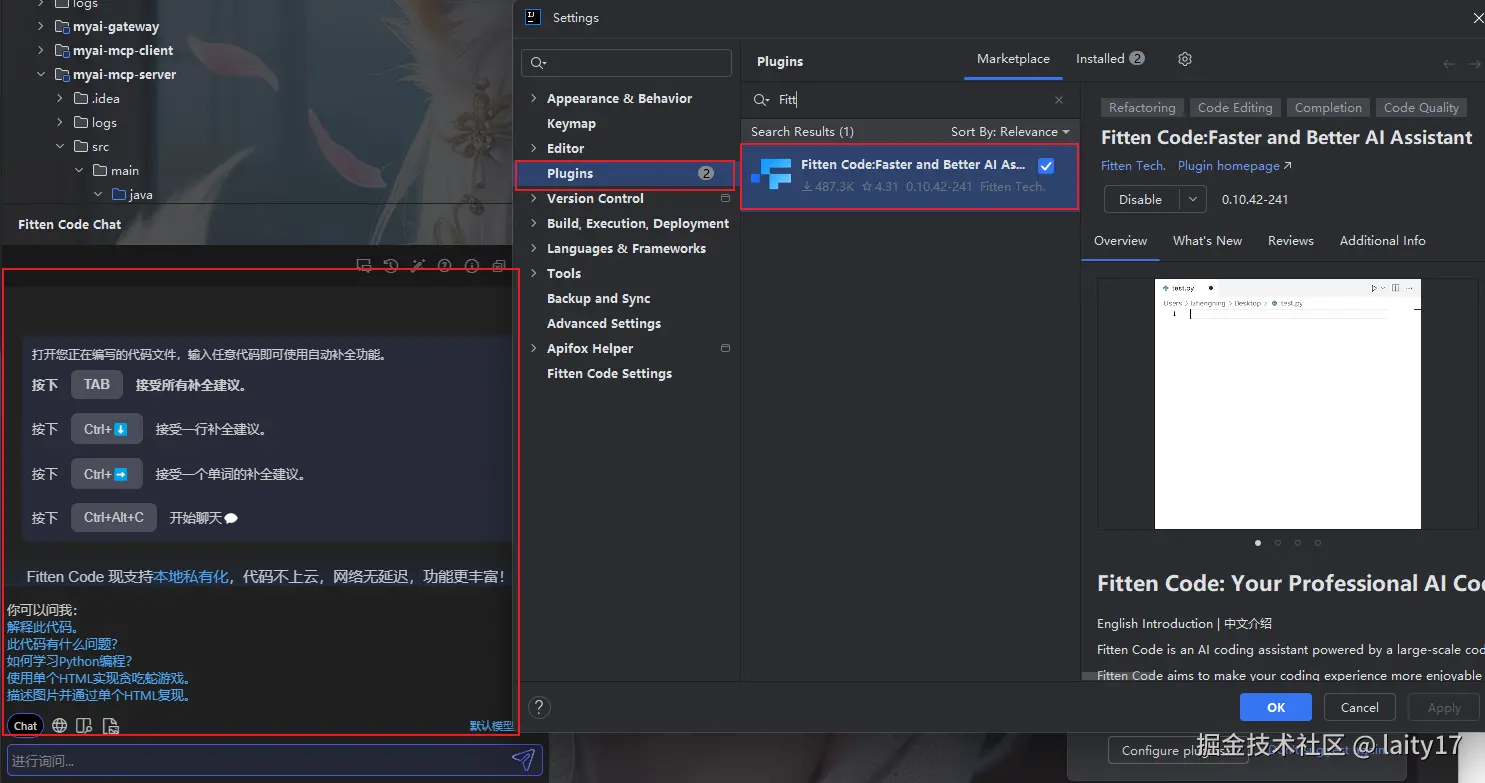This screenshot has width=1485, height=783.
Task: Open the Reviews tab
Action: point(1290,241)
